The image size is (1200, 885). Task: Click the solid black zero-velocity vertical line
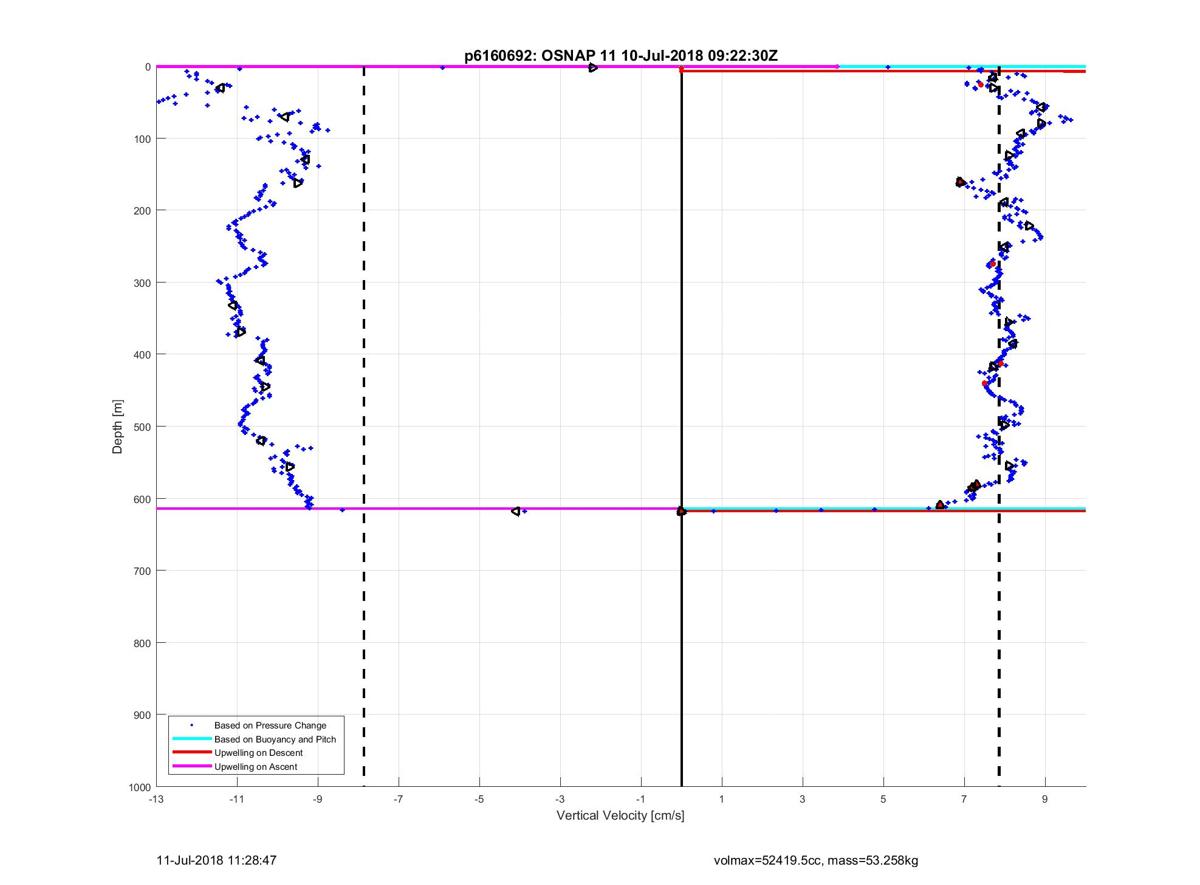682,427
